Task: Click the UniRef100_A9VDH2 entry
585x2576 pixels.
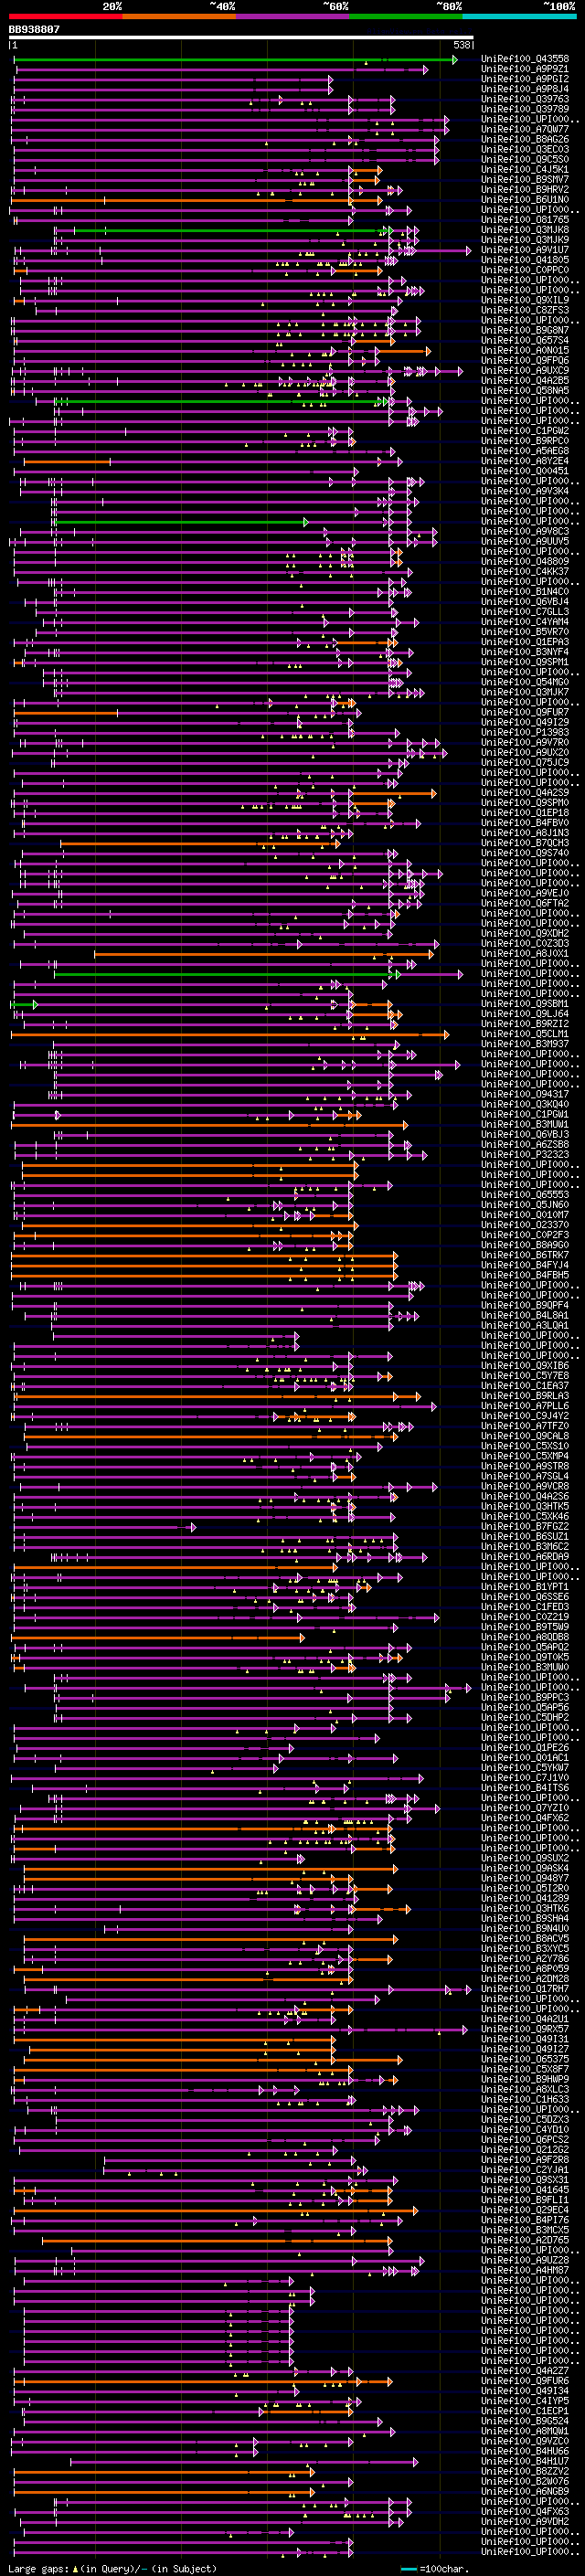Action: pos(525,2522)
